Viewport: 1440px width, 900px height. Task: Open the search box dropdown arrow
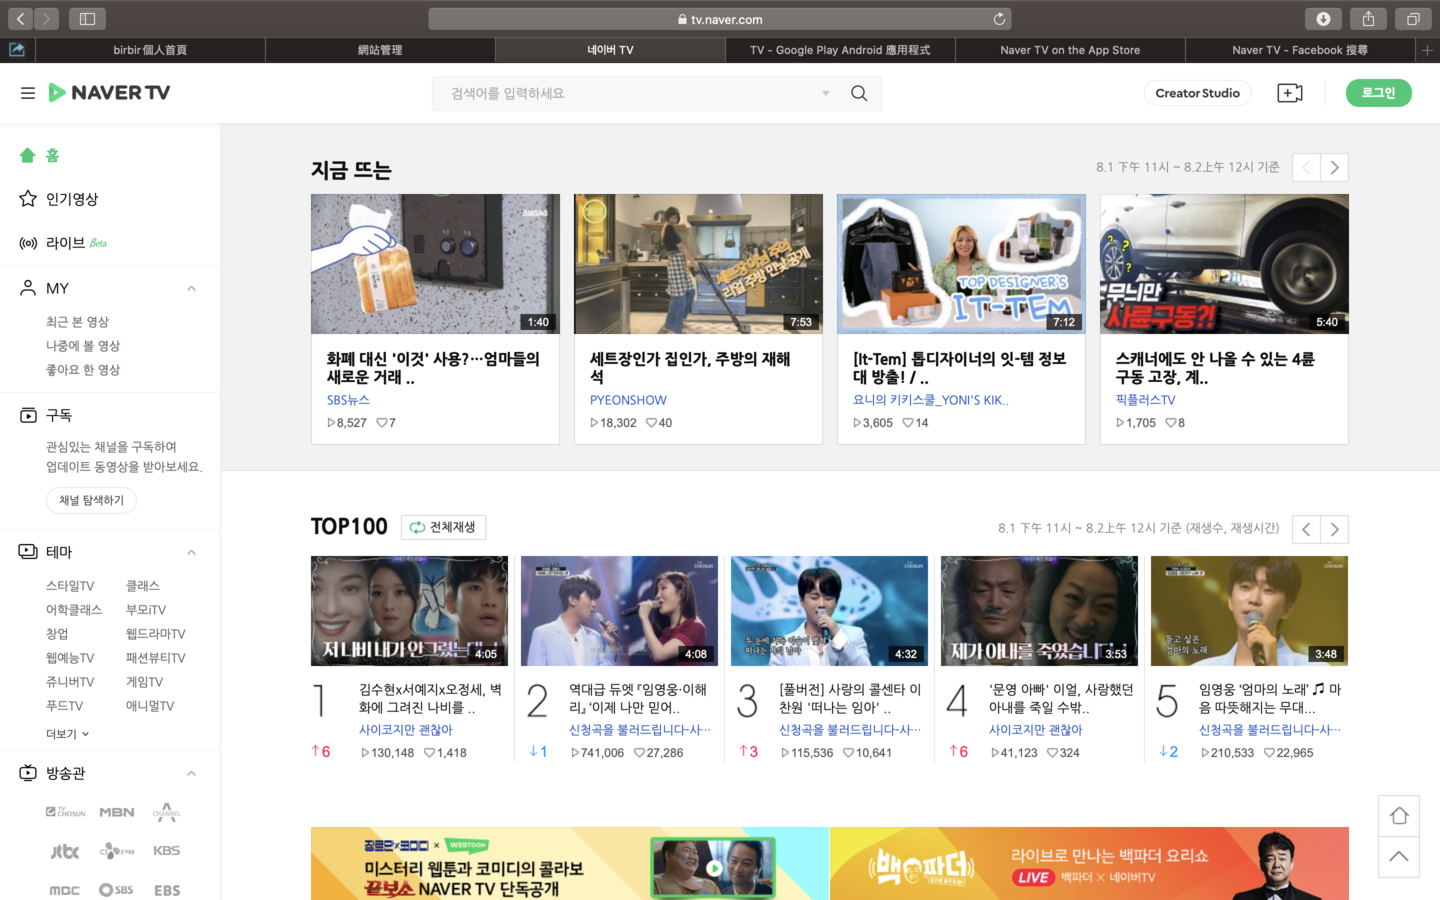[826, 93]
